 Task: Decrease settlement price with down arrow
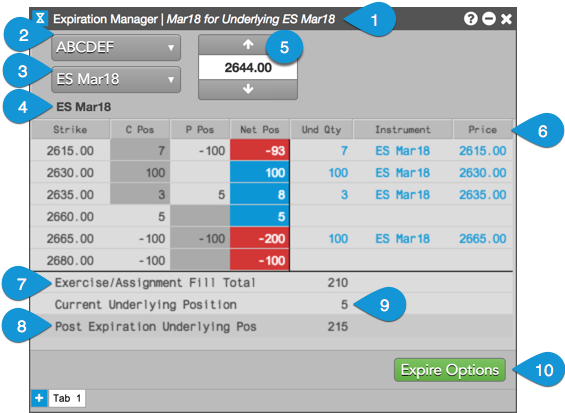[x=248, y=89]
